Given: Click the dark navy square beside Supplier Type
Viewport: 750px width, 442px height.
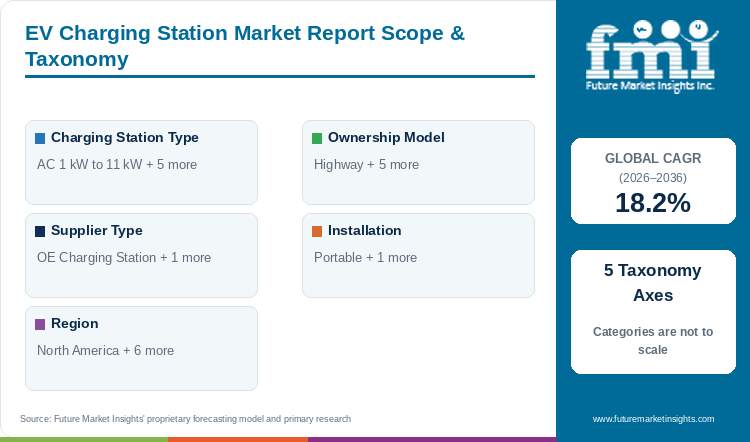Looking at the screenshot, I should 40,232.
